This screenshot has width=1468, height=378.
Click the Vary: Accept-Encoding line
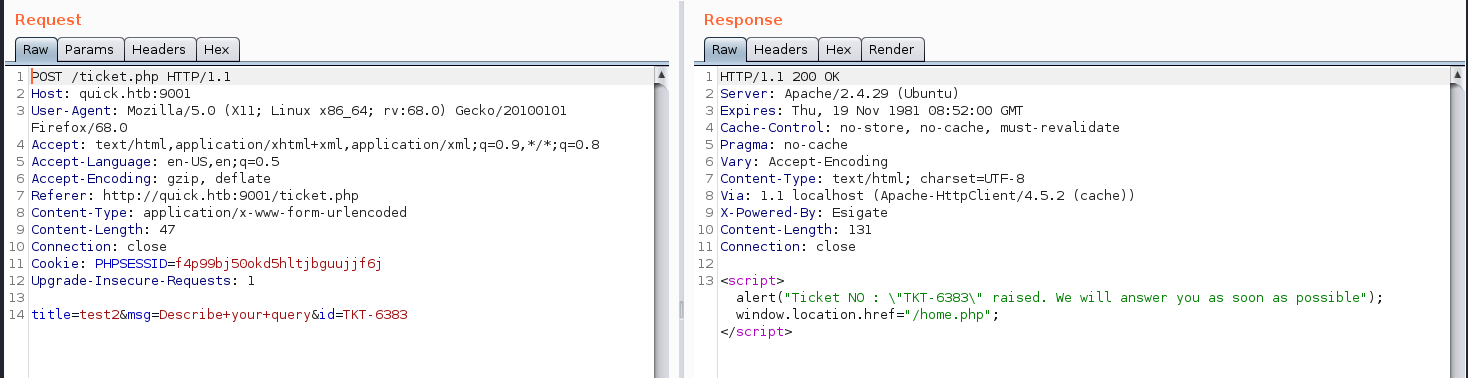pyautogui.click(x=803, y=161)
